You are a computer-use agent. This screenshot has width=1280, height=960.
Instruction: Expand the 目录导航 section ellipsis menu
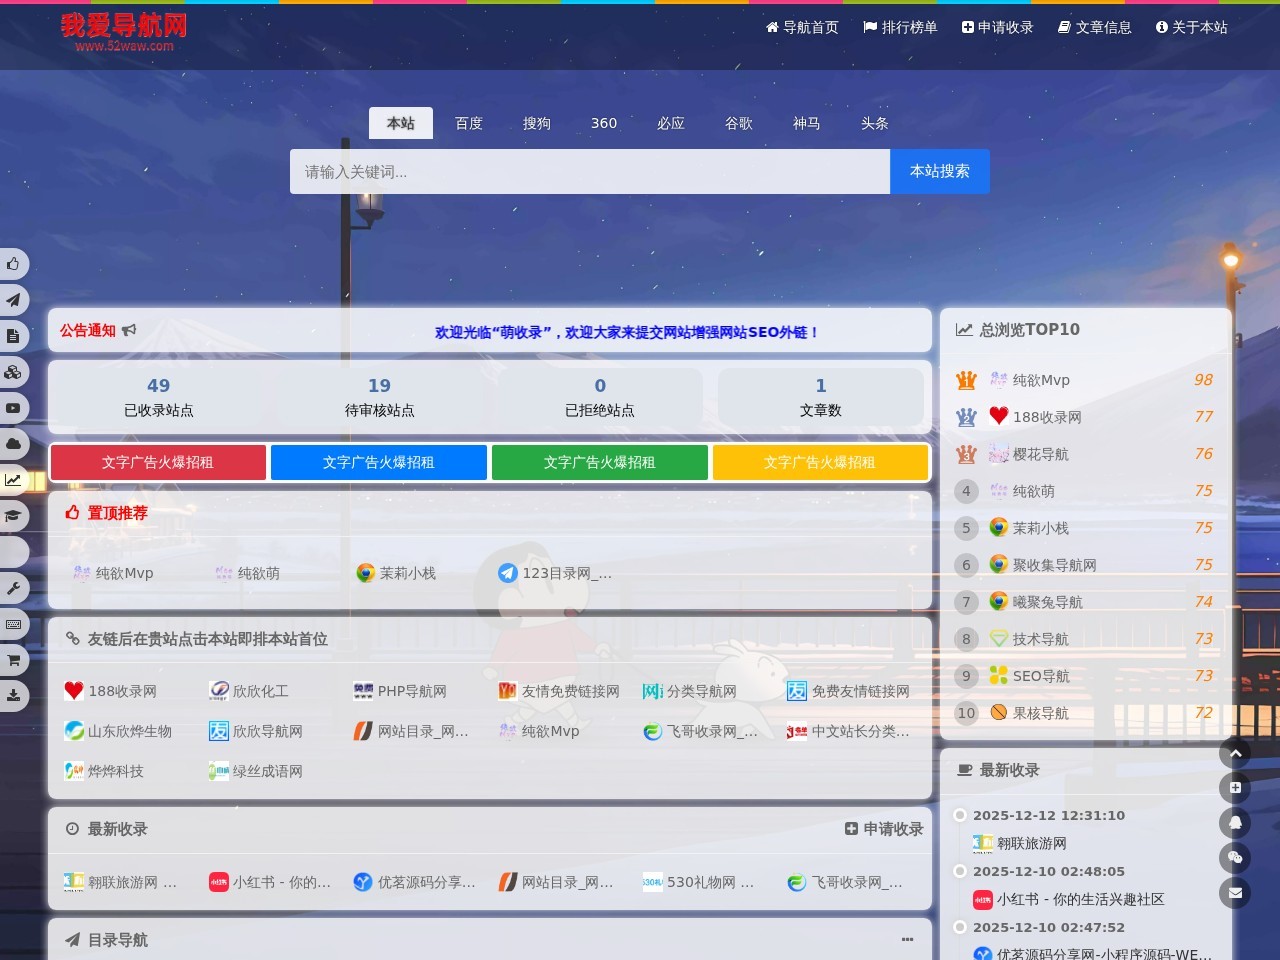pyautogui.click(x=907, y=939)
